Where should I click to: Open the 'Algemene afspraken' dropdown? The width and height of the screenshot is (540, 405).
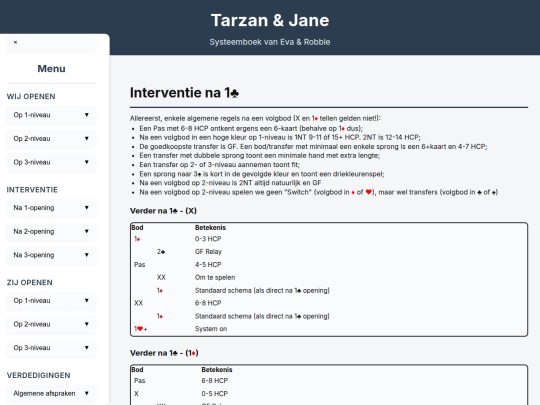(x=51, y=393)
